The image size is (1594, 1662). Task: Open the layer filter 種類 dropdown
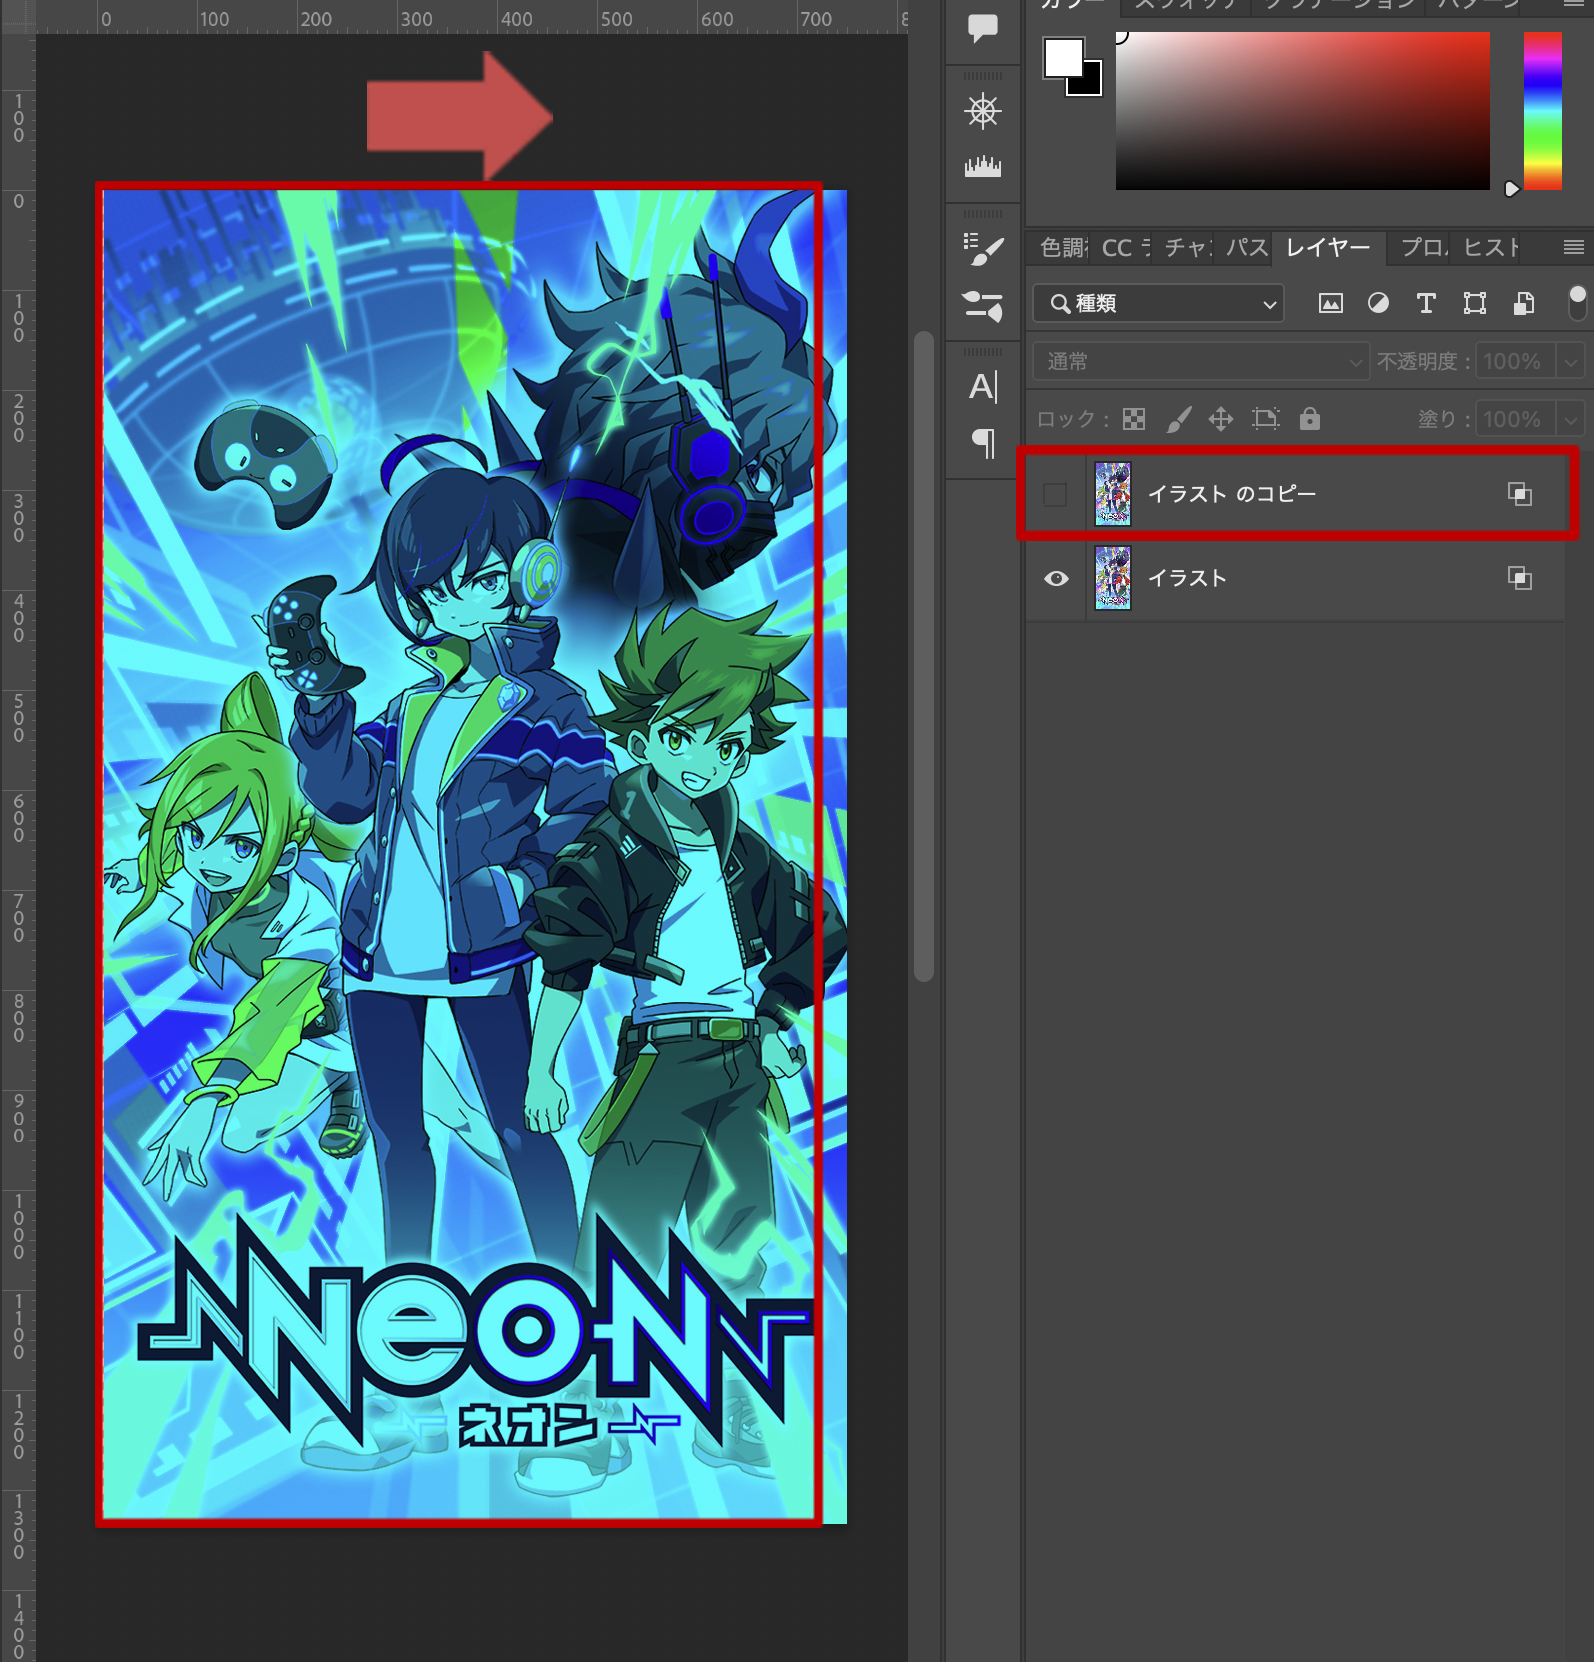coord(1159,303)
